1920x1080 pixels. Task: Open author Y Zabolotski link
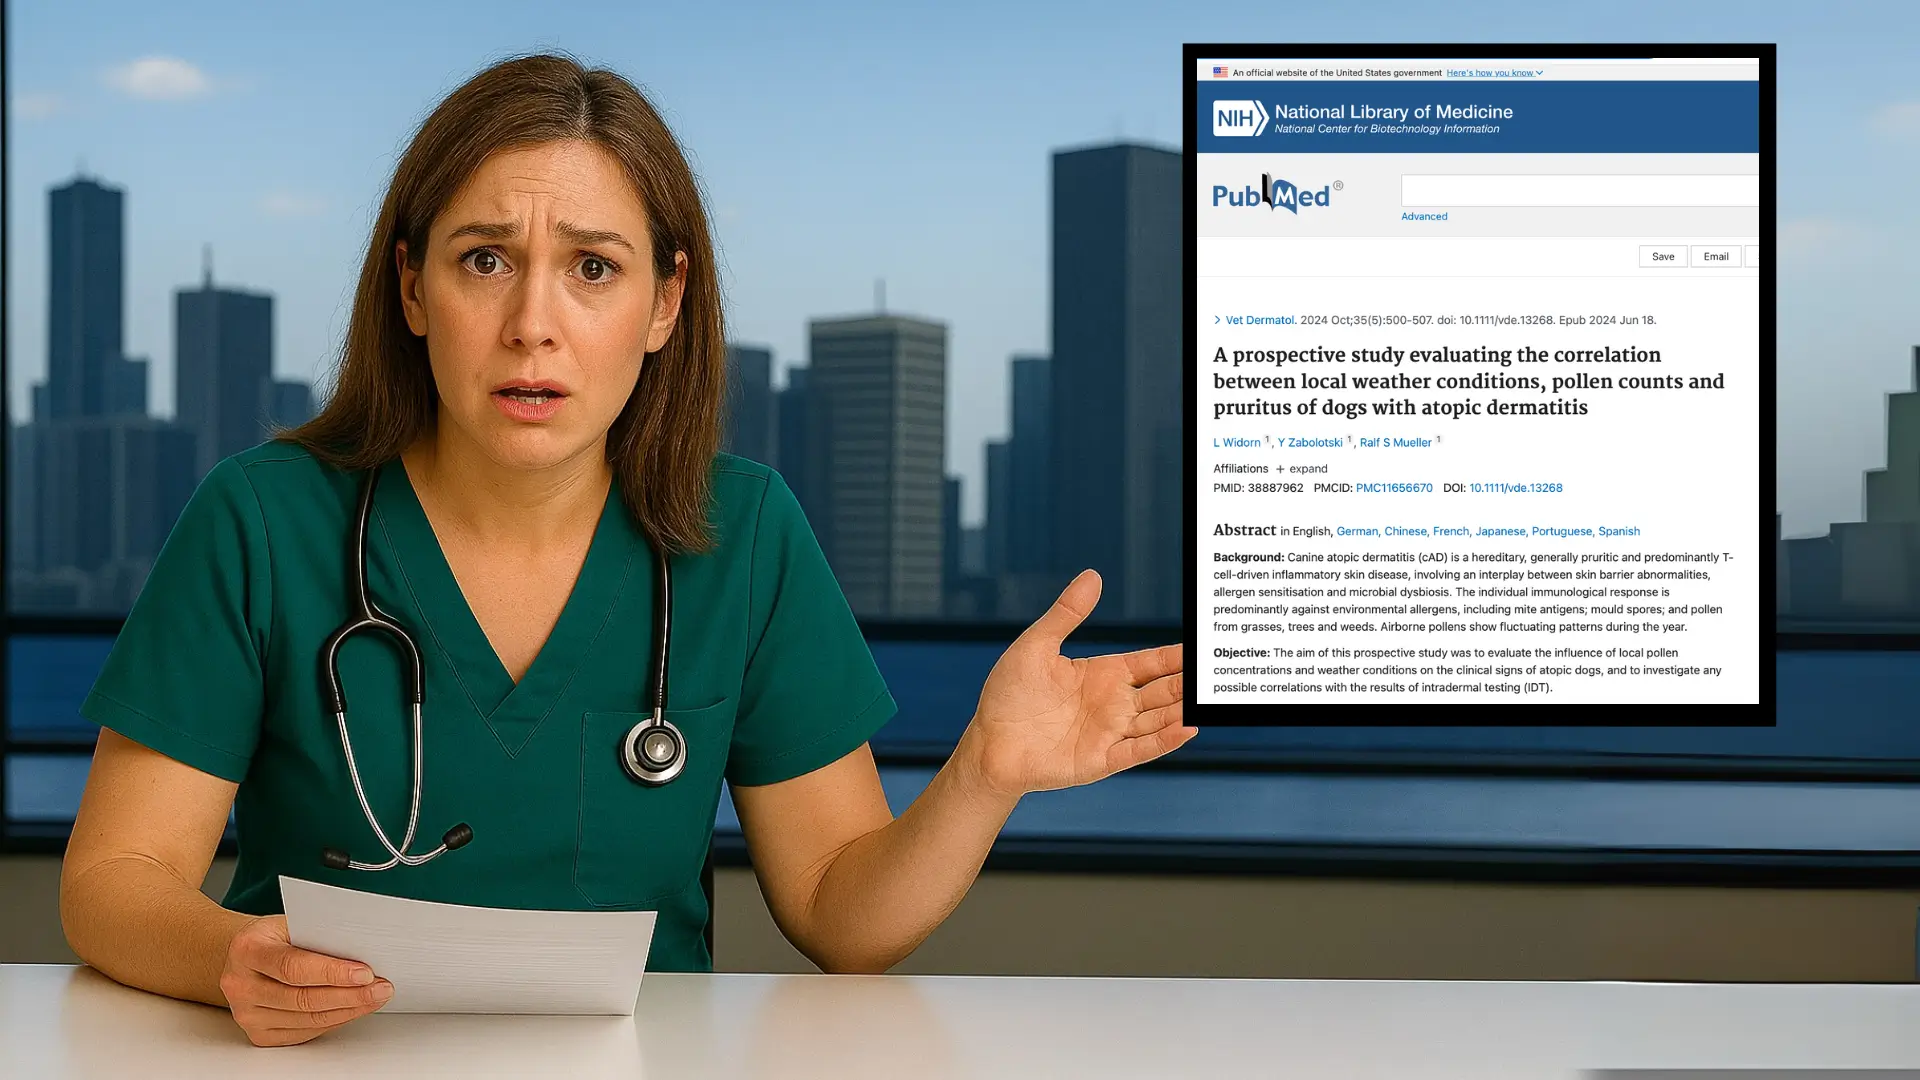tap(1310, 443)
